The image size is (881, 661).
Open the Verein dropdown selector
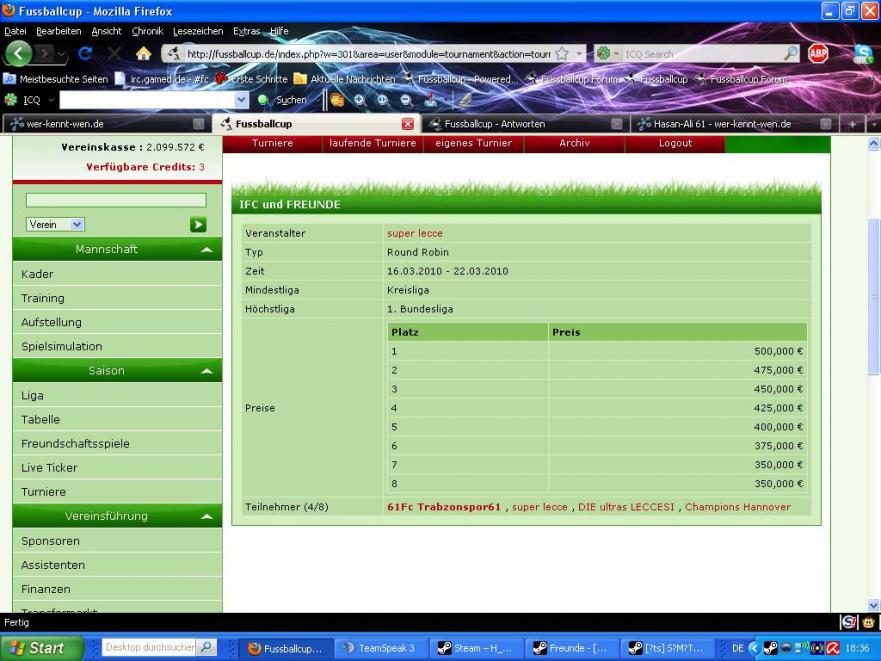click(x=55, y=225)
